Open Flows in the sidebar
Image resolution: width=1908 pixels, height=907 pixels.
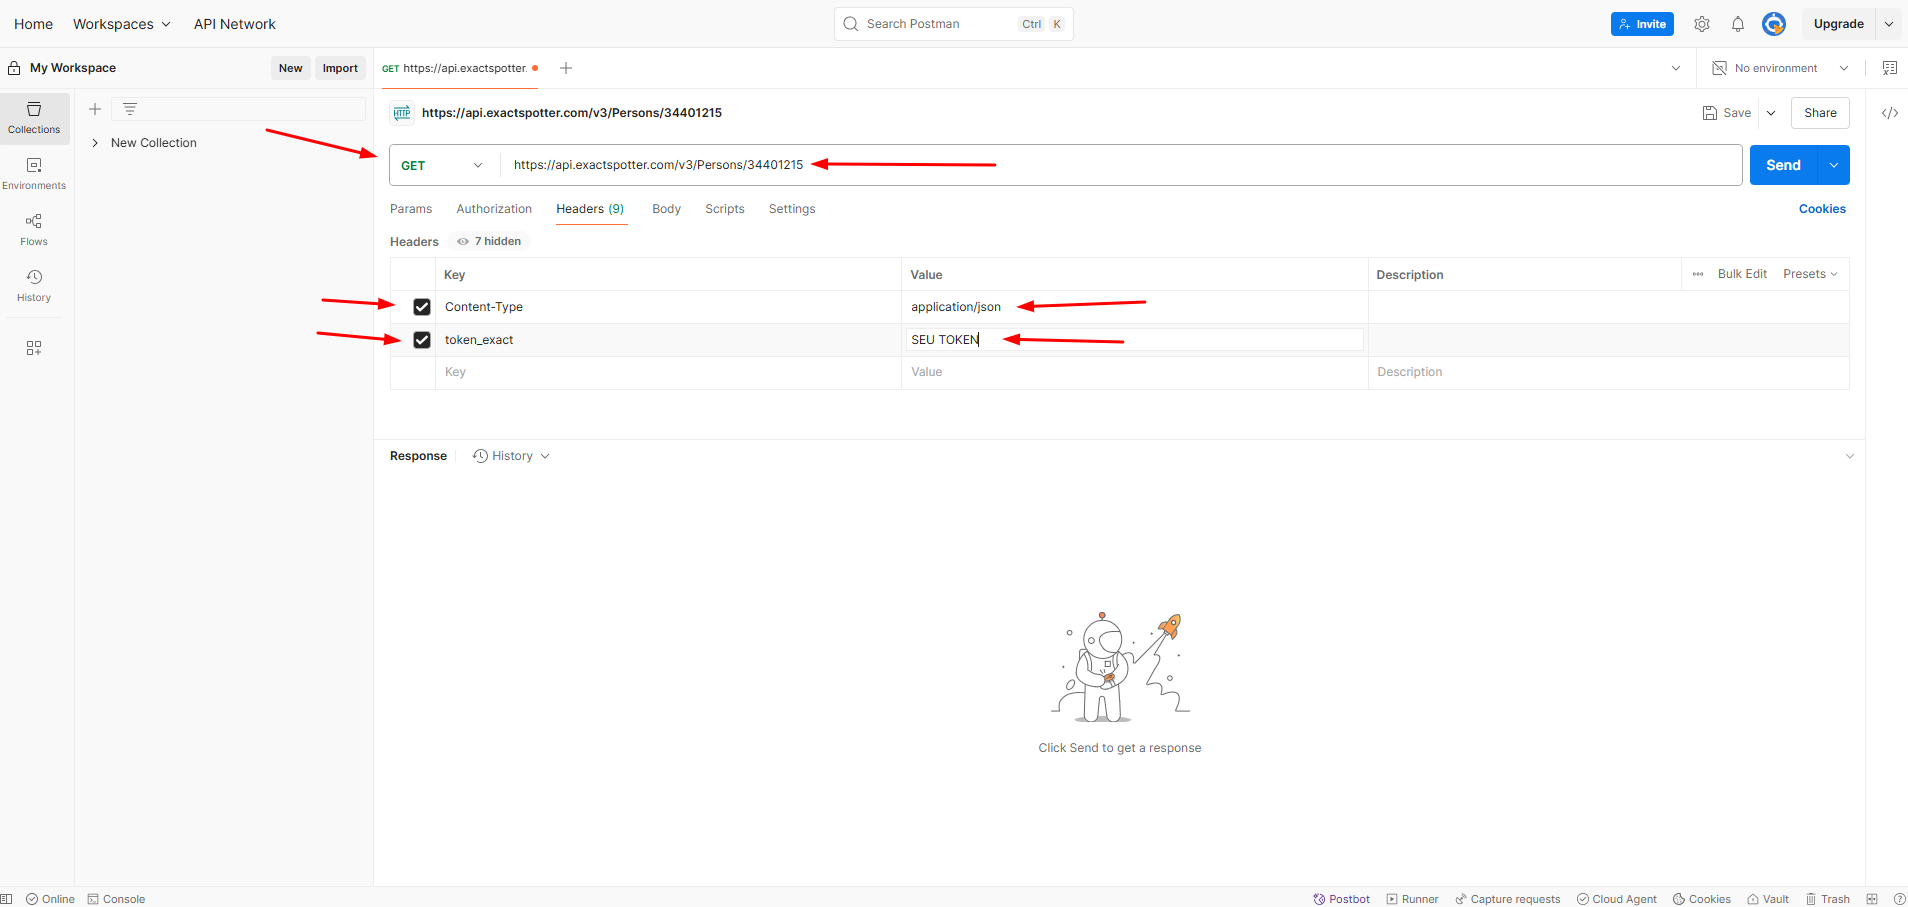[x=34, y=230]
